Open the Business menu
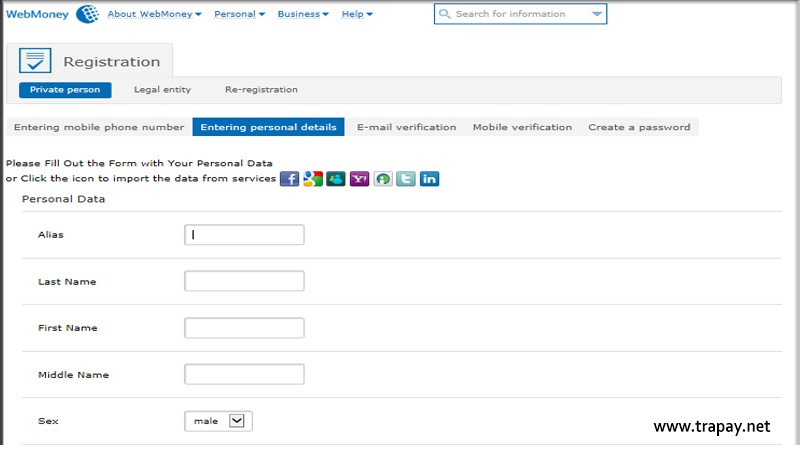This screenshot has width=800, height=450. click(303, 15)
